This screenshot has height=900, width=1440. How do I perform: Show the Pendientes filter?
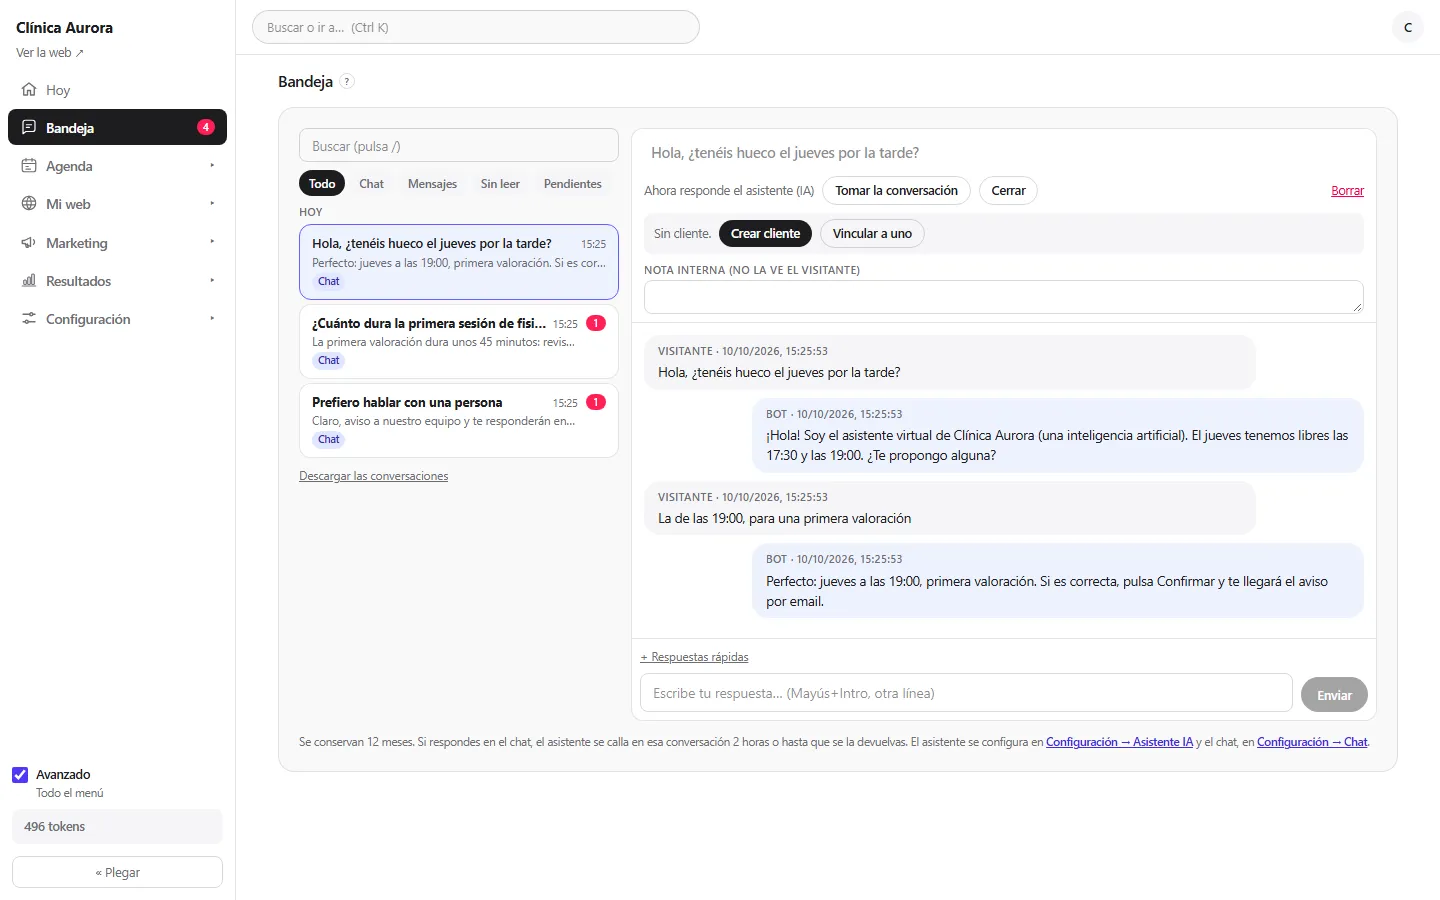tap(573, 184)
